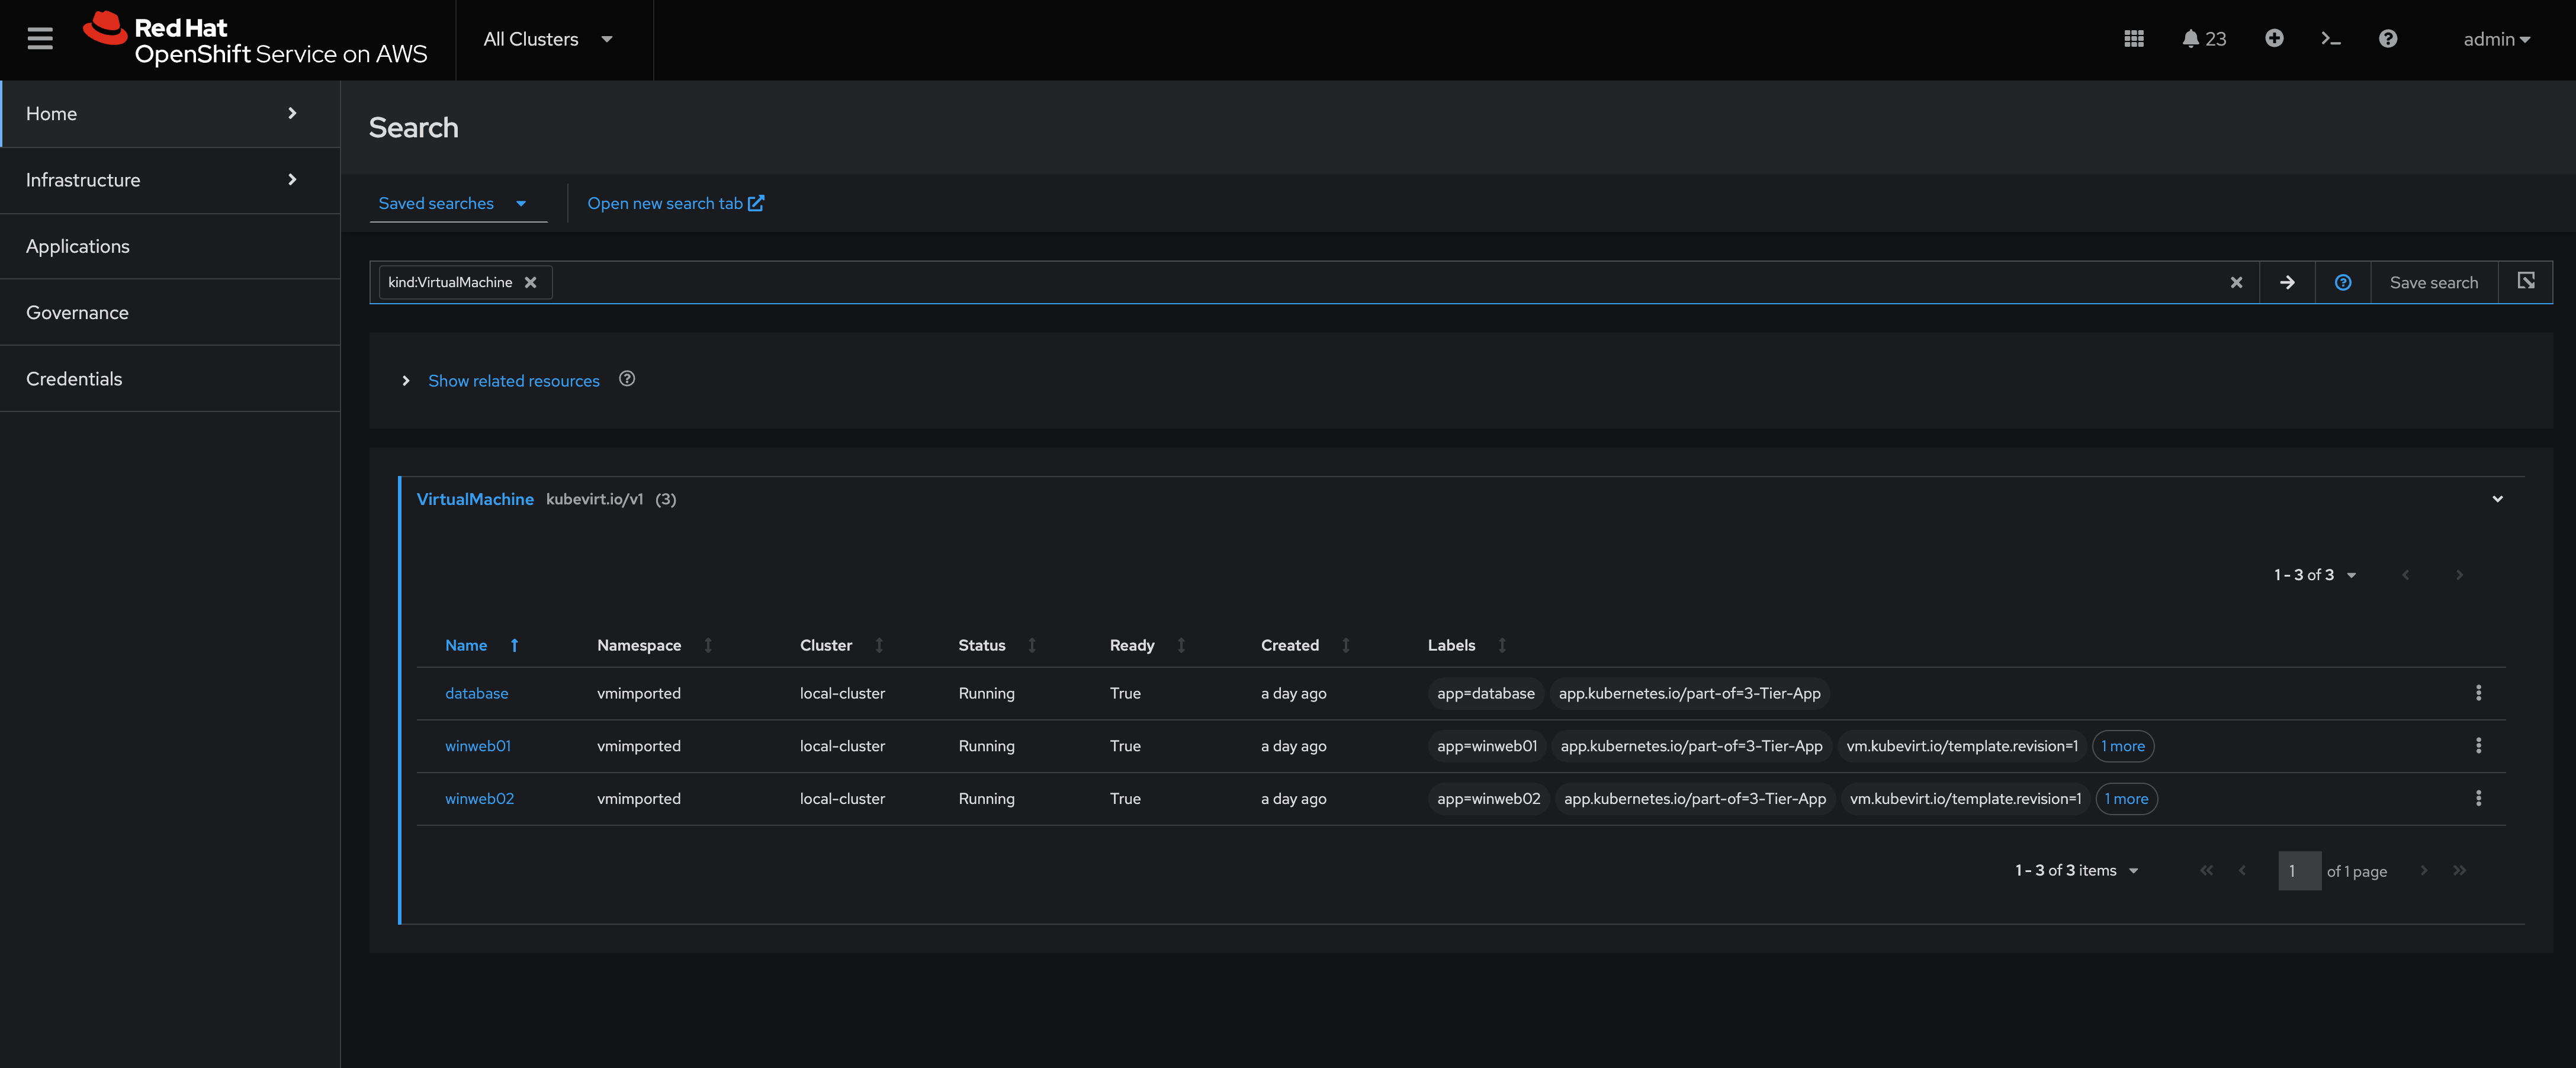The width and height of the screenshot is (2576, 1068).
Task: Show 1 more labels for winweb02
Action: pyautogui.click(x=2126, y=798)
